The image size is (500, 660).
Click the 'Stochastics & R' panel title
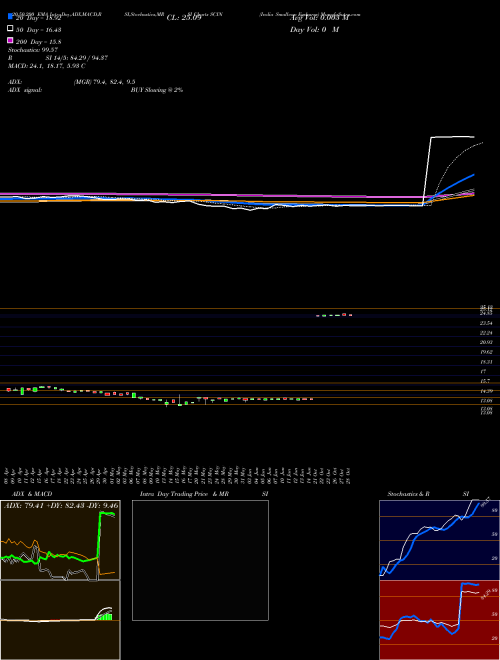tap(409, 494)
